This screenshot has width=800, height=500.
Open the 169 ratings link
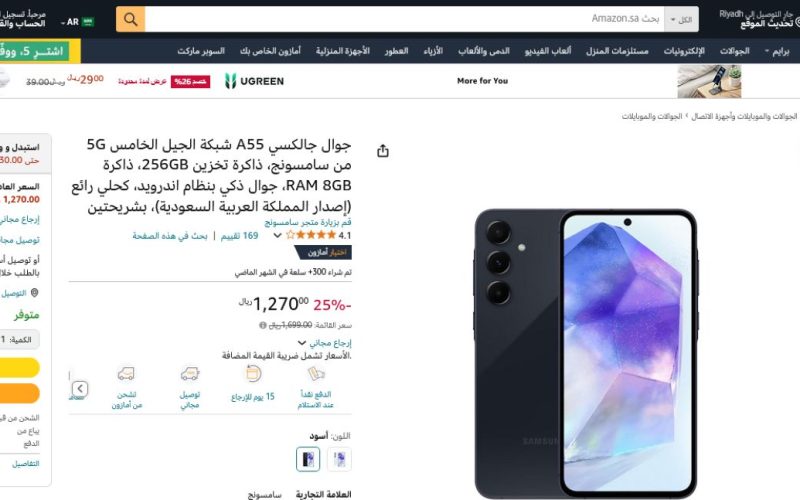[x=239, y=236]
